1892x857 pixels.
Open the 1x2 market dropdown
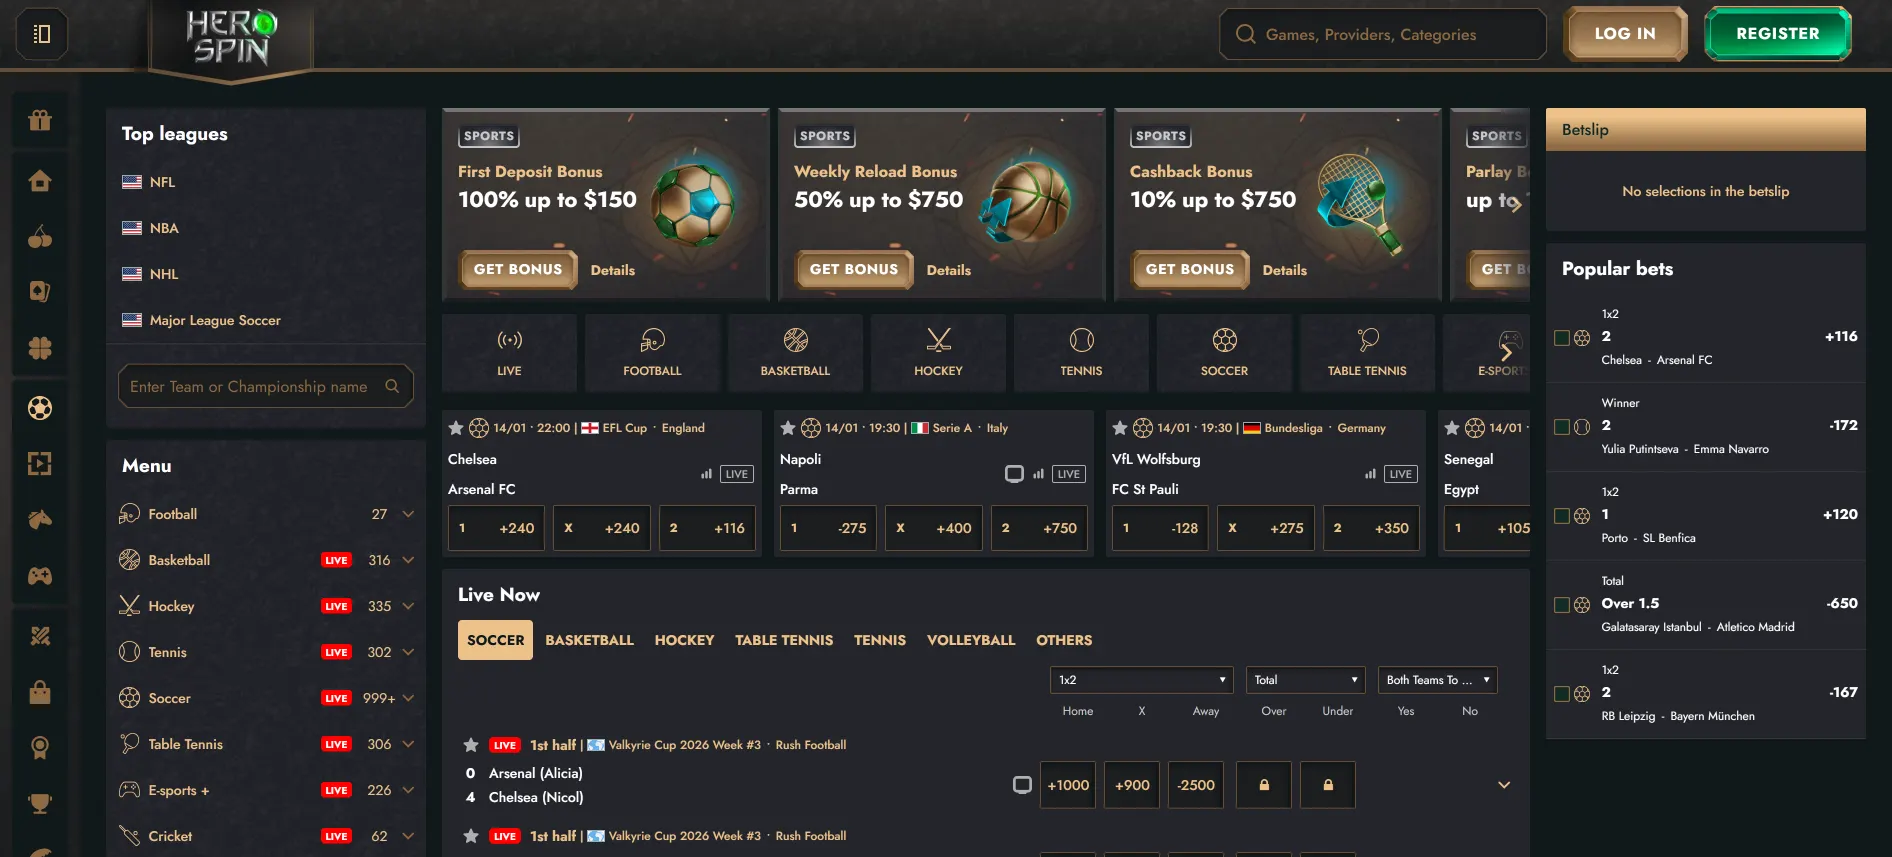[x=1142, y=680]
